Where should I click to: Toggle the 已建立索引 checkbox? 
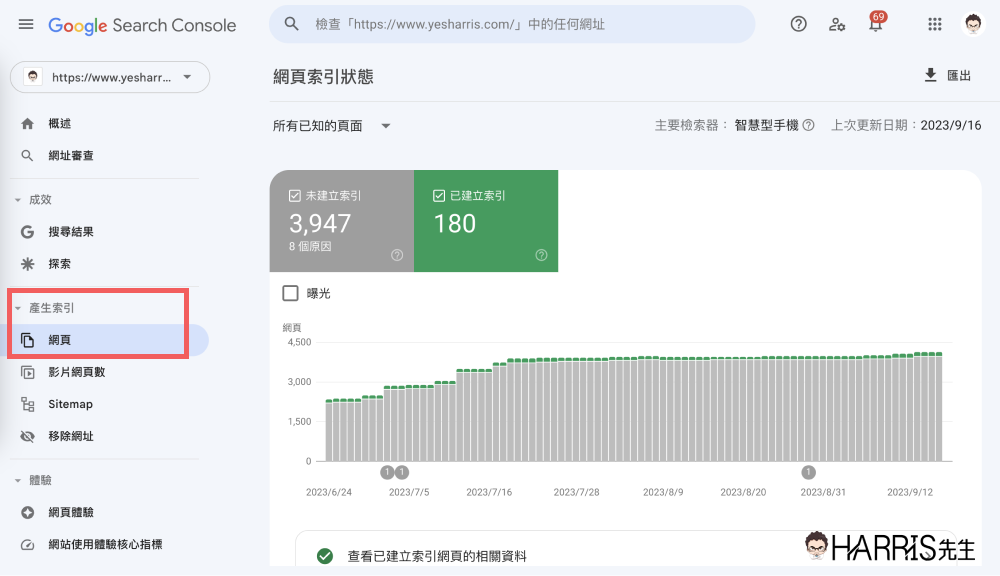(439, 196)
